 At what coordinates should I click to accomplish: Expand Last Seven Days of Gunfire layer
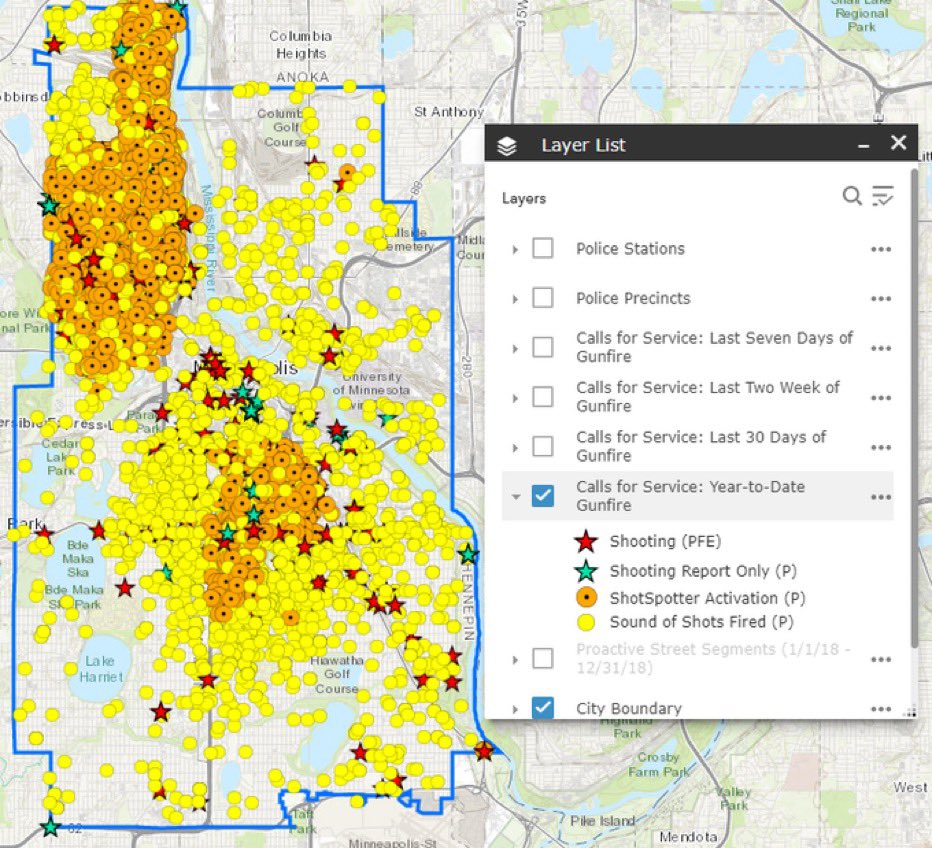click(x=515, y=348)
